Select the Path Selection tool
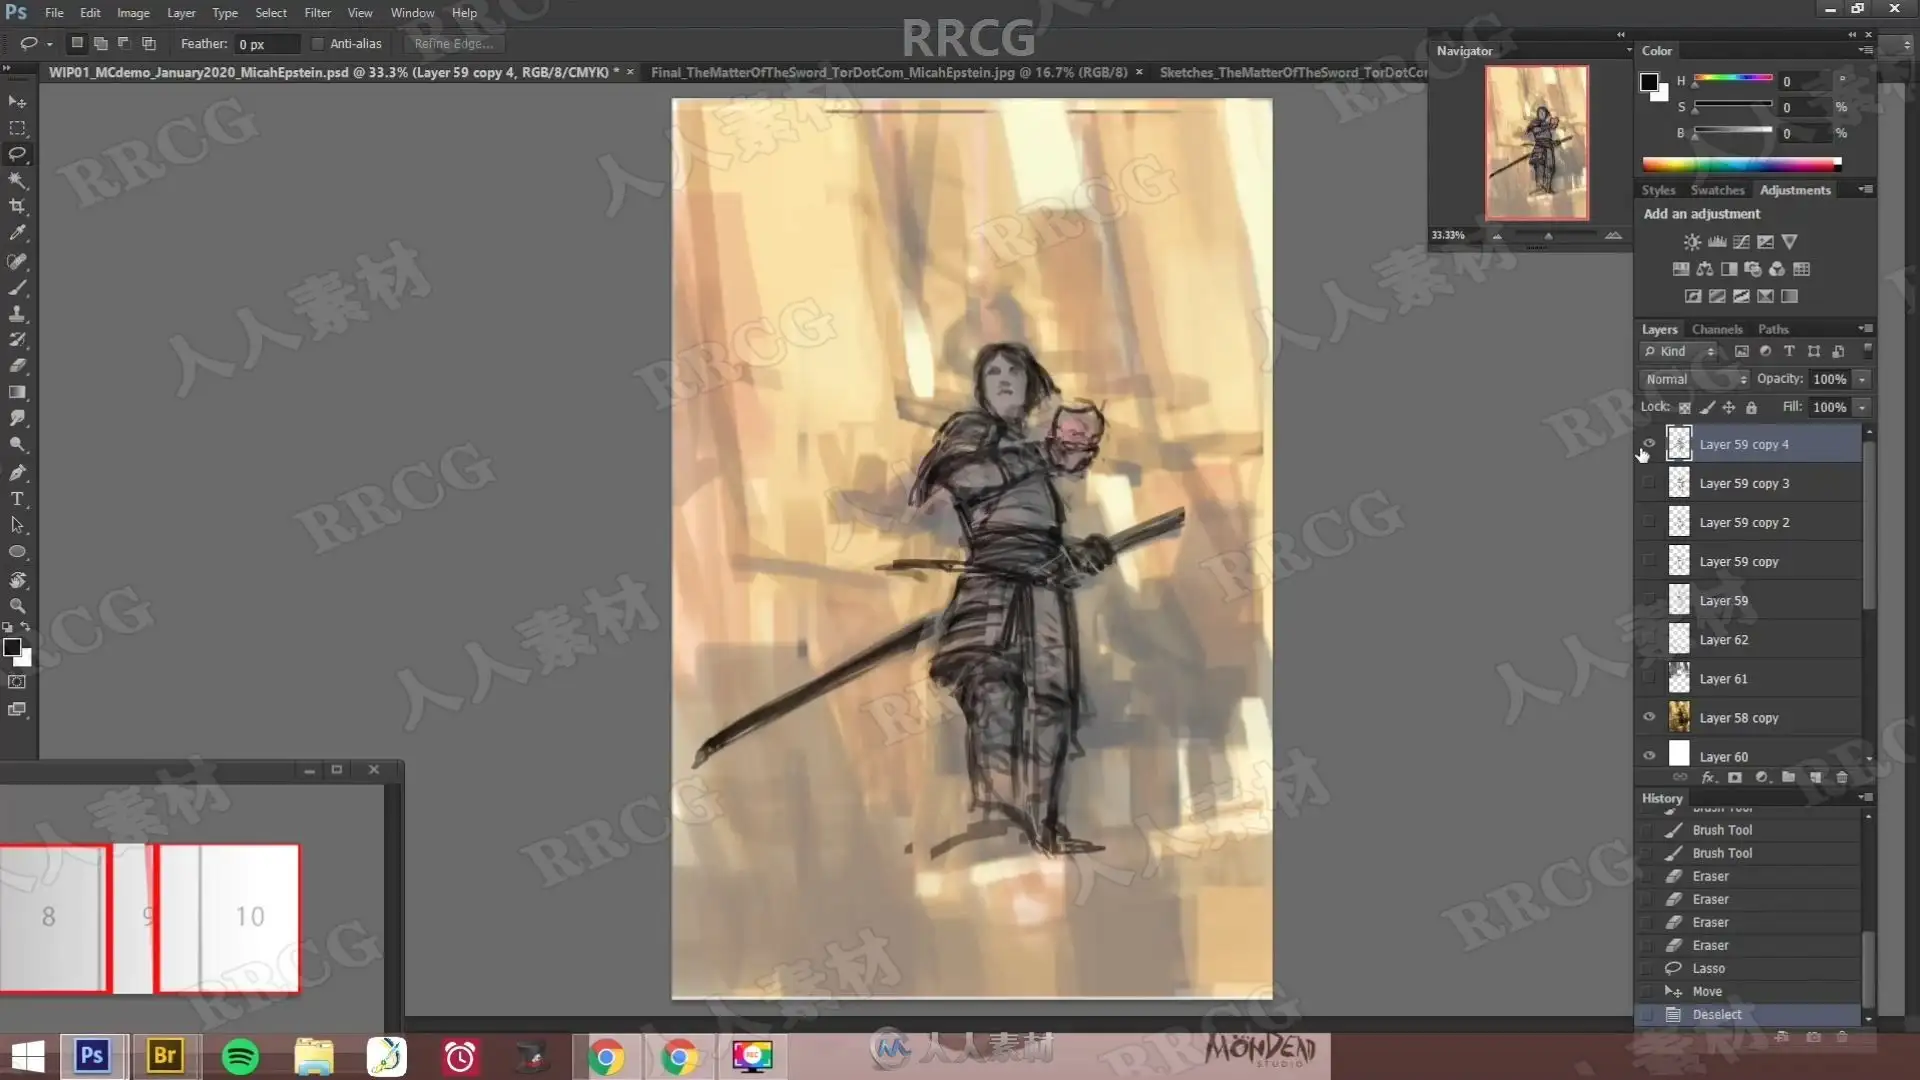1920x1080 pixels. pyautogui.click(x=17, y=525)
